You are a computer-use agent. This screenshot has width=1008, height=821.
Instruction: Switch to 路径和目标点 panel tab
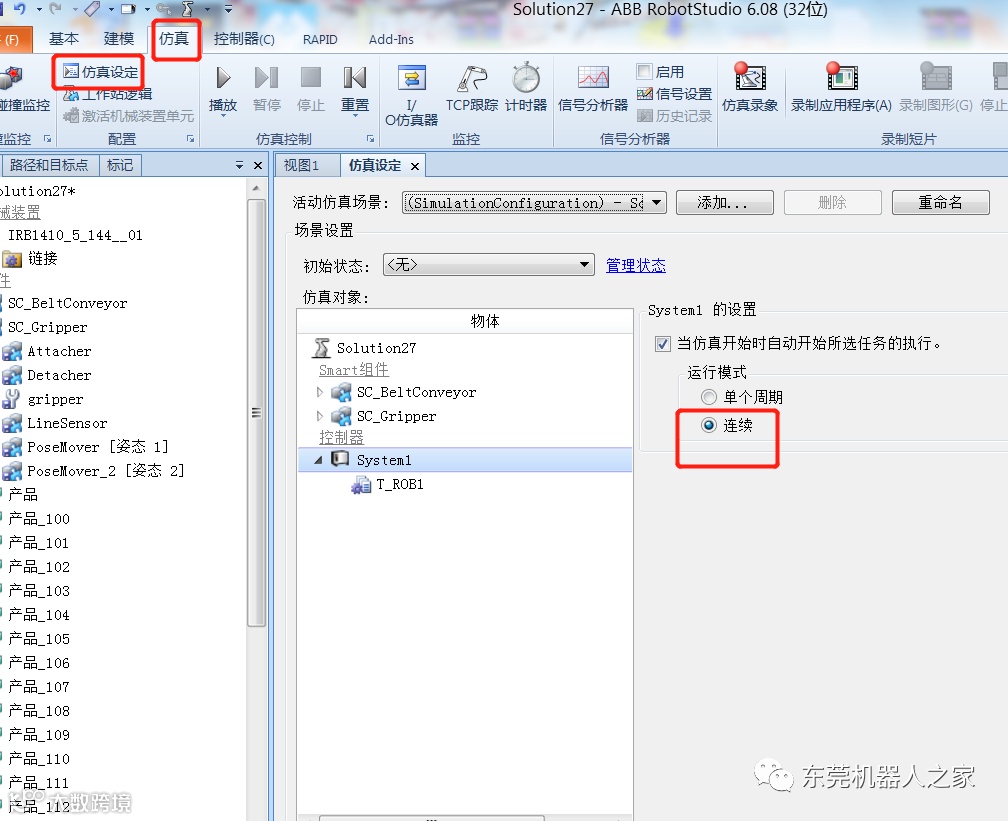pyautogui.click(x=49, y=165)
